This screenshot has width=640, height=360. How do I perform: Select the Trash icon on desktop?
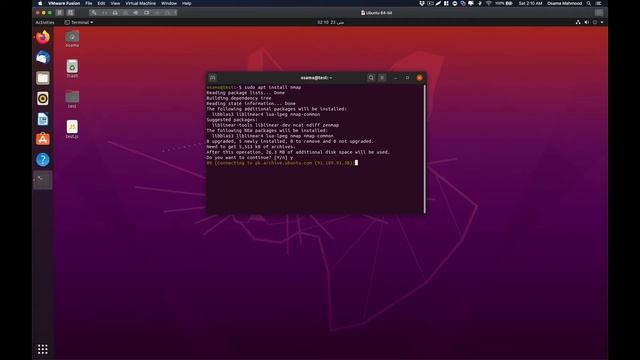[72, 69]
